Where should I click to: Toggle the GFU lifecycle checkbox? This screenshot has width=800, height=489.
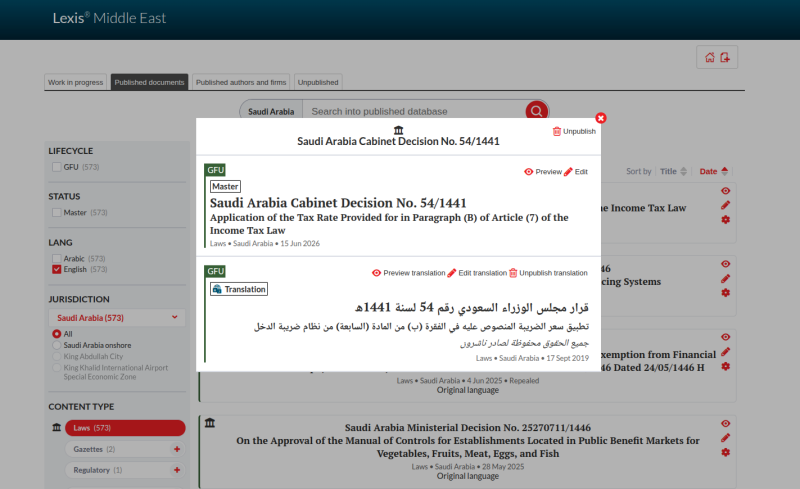coord(57,167)
